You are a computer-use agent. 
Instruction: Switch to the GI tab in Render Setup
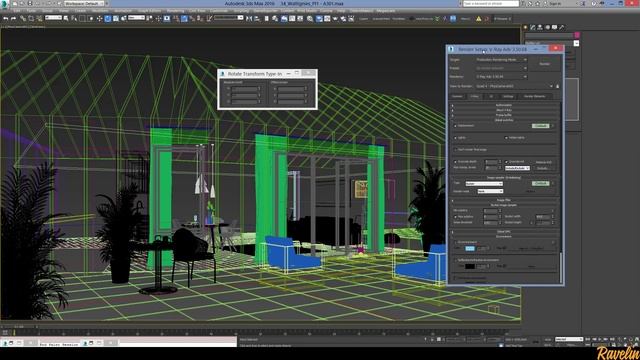tap(491, 96)
